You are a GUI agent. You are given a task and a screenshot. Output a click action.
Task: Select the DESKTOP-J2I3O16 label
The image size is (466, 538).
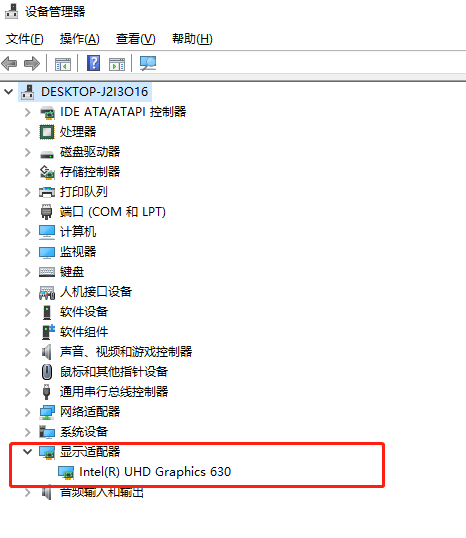tap(94, 92)
